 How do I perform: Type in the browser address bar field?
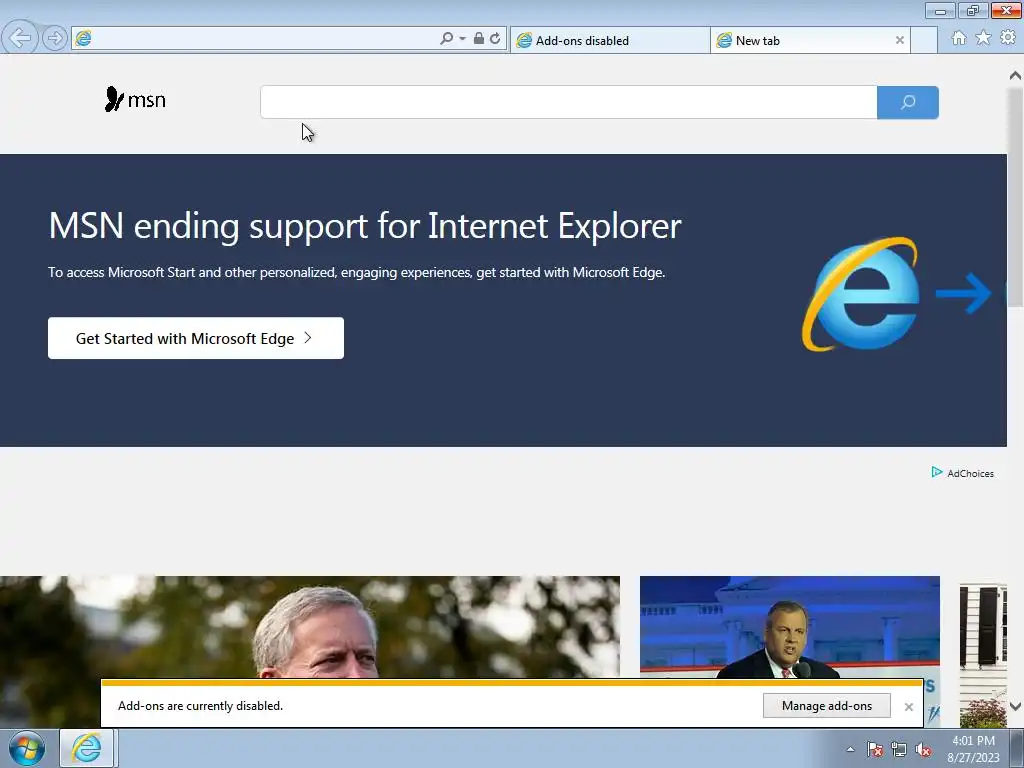tap(264, 39)
